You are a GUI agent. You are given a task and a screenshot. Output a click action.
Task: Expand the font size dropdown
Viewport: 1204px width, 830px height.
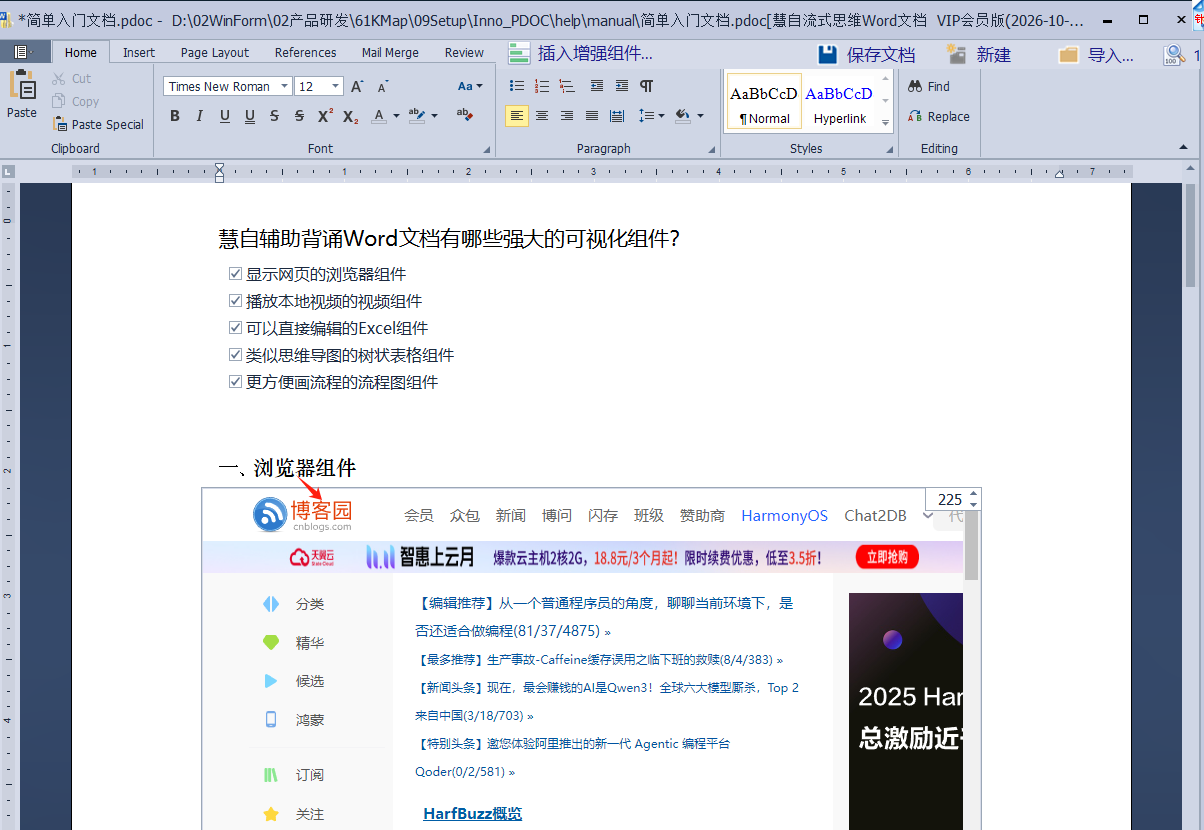coord(336,87)
